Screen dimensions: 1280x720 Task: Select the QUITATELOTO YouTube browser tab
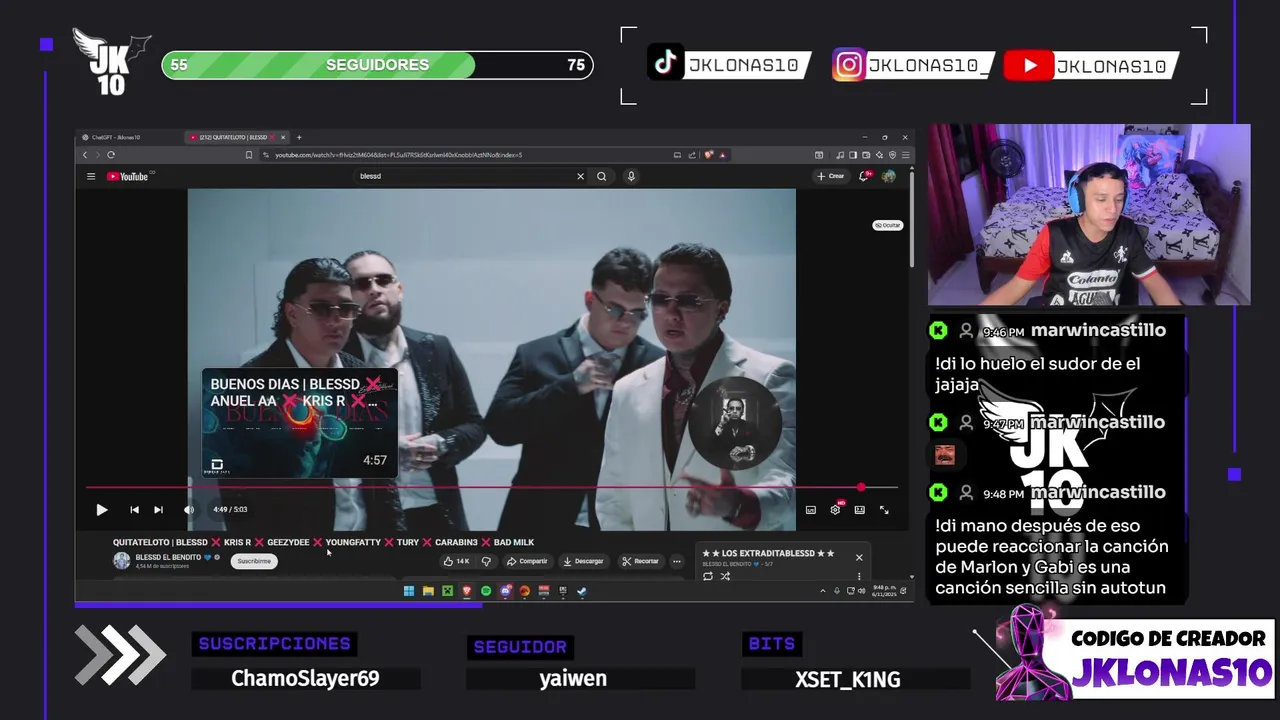point(235,137)
